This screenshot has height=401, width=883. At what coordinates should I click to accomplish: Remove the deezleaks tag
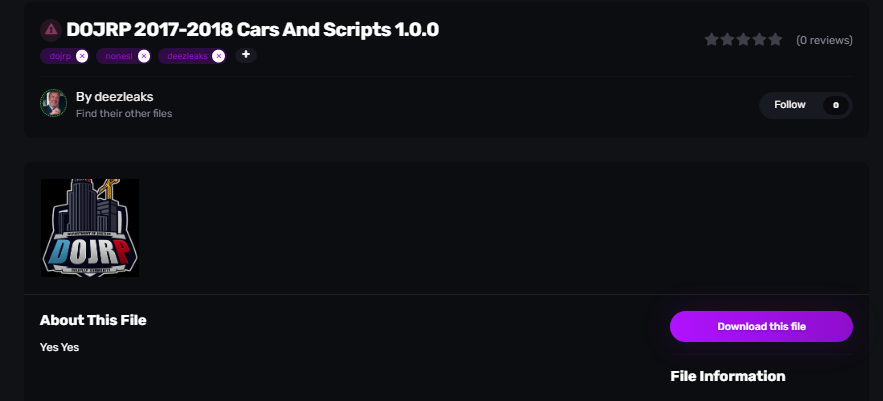click(x=219, y=56)
